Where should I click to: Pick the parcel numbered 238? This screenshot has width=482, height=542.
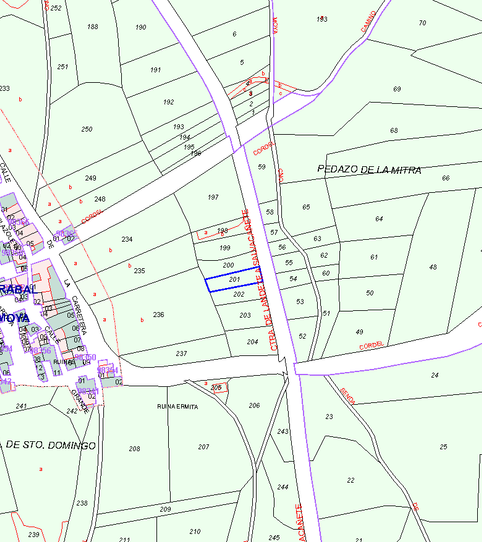coord(82,503)
